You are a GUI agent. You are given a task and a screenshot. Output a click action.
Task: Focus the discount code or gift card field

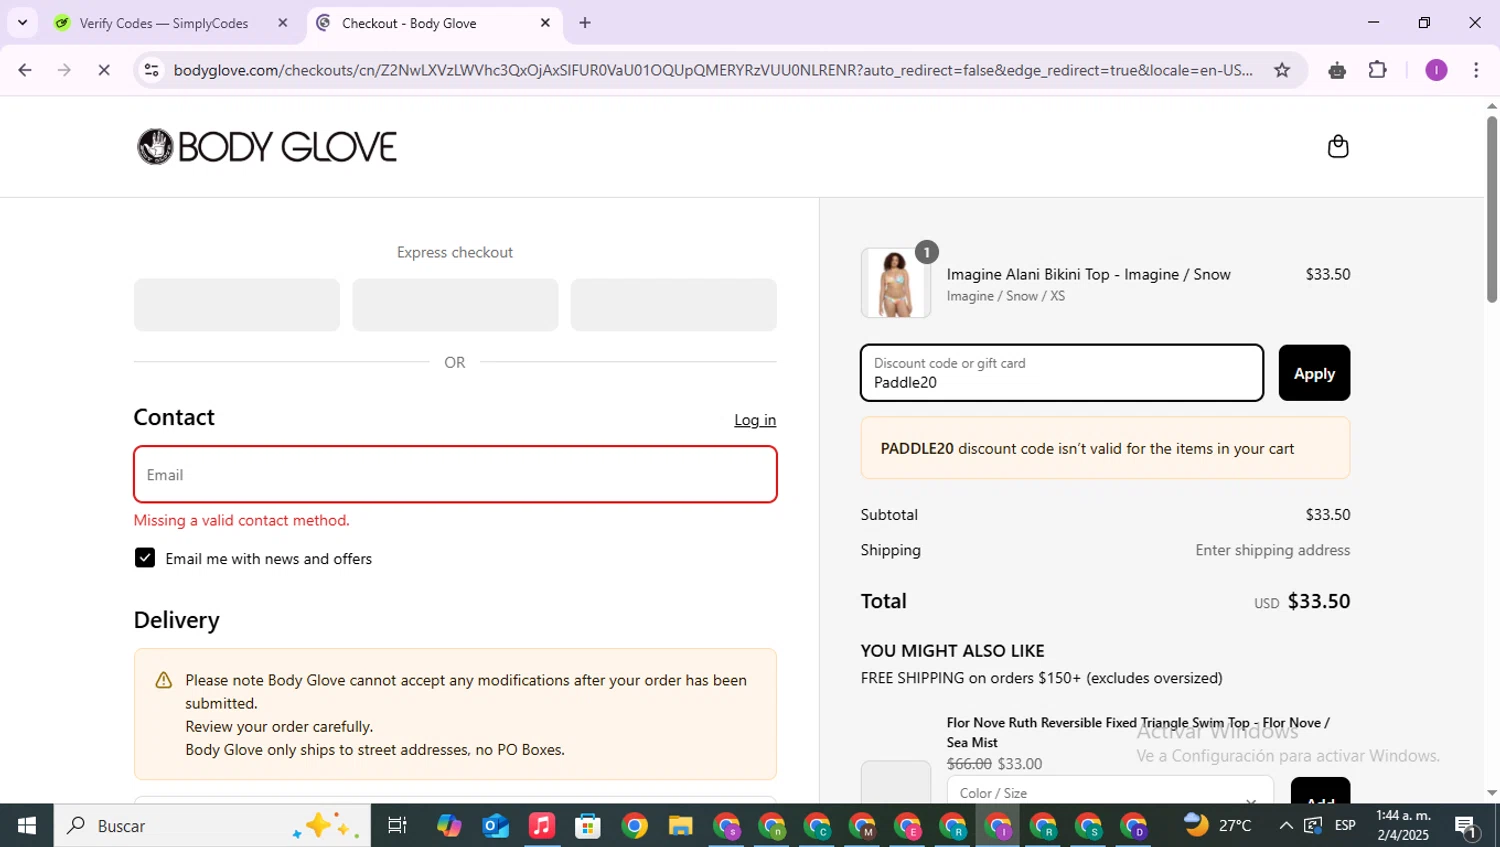(1062, 373)
